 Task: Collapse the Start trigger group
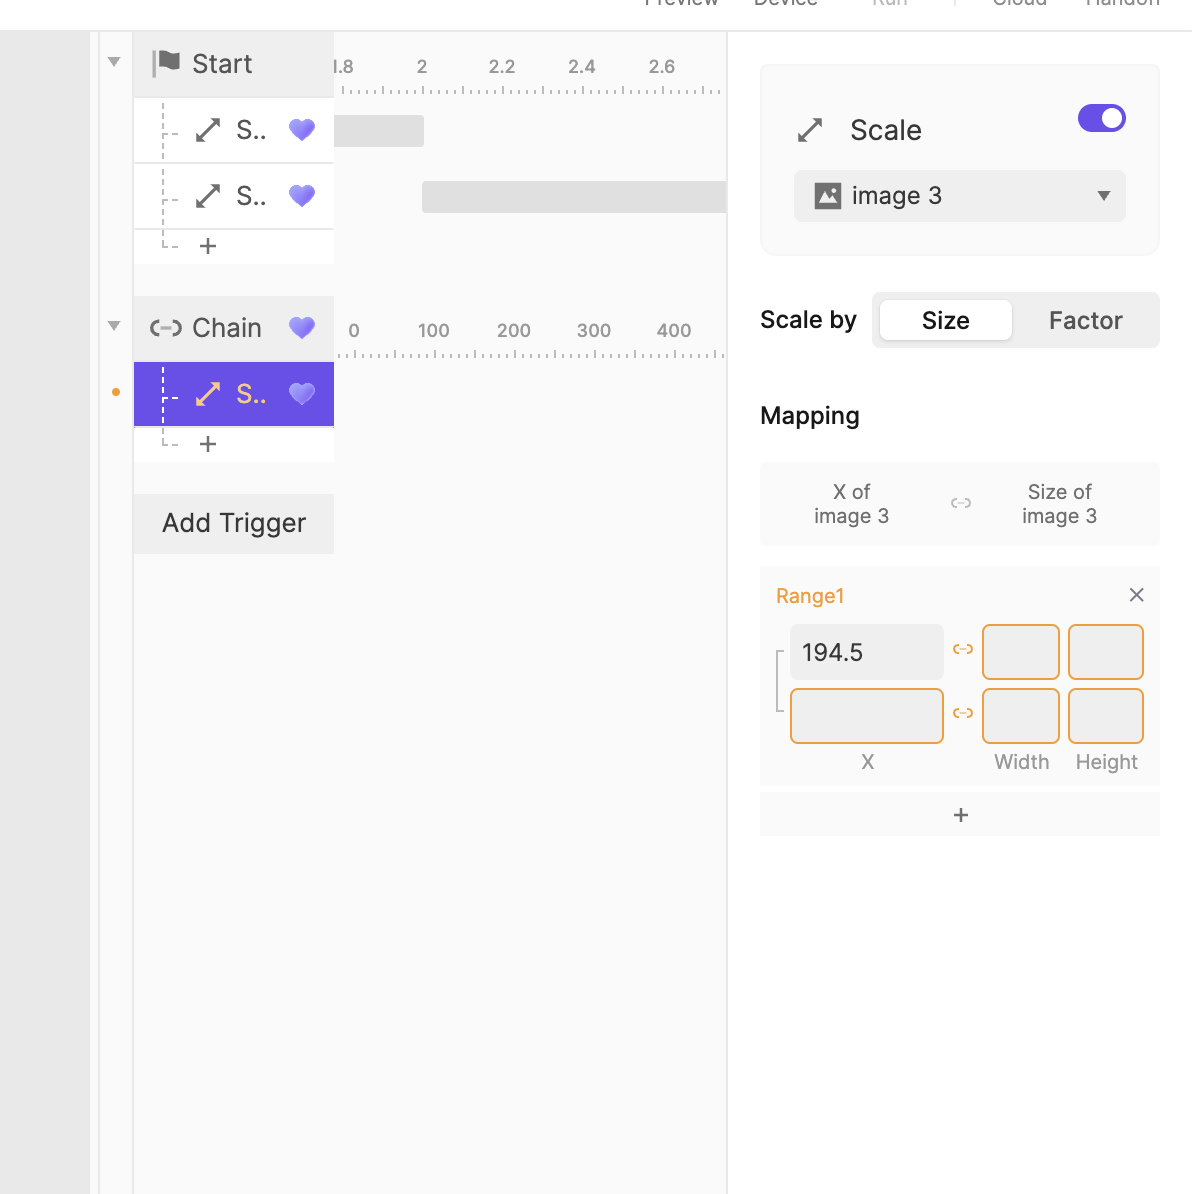click(x=114, y=62)
